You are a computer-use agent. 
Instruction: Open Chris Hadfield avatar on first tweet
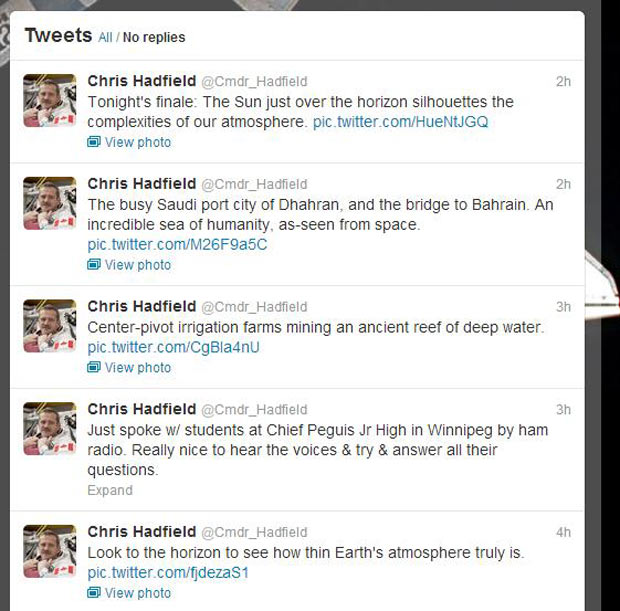pos(49,100)
